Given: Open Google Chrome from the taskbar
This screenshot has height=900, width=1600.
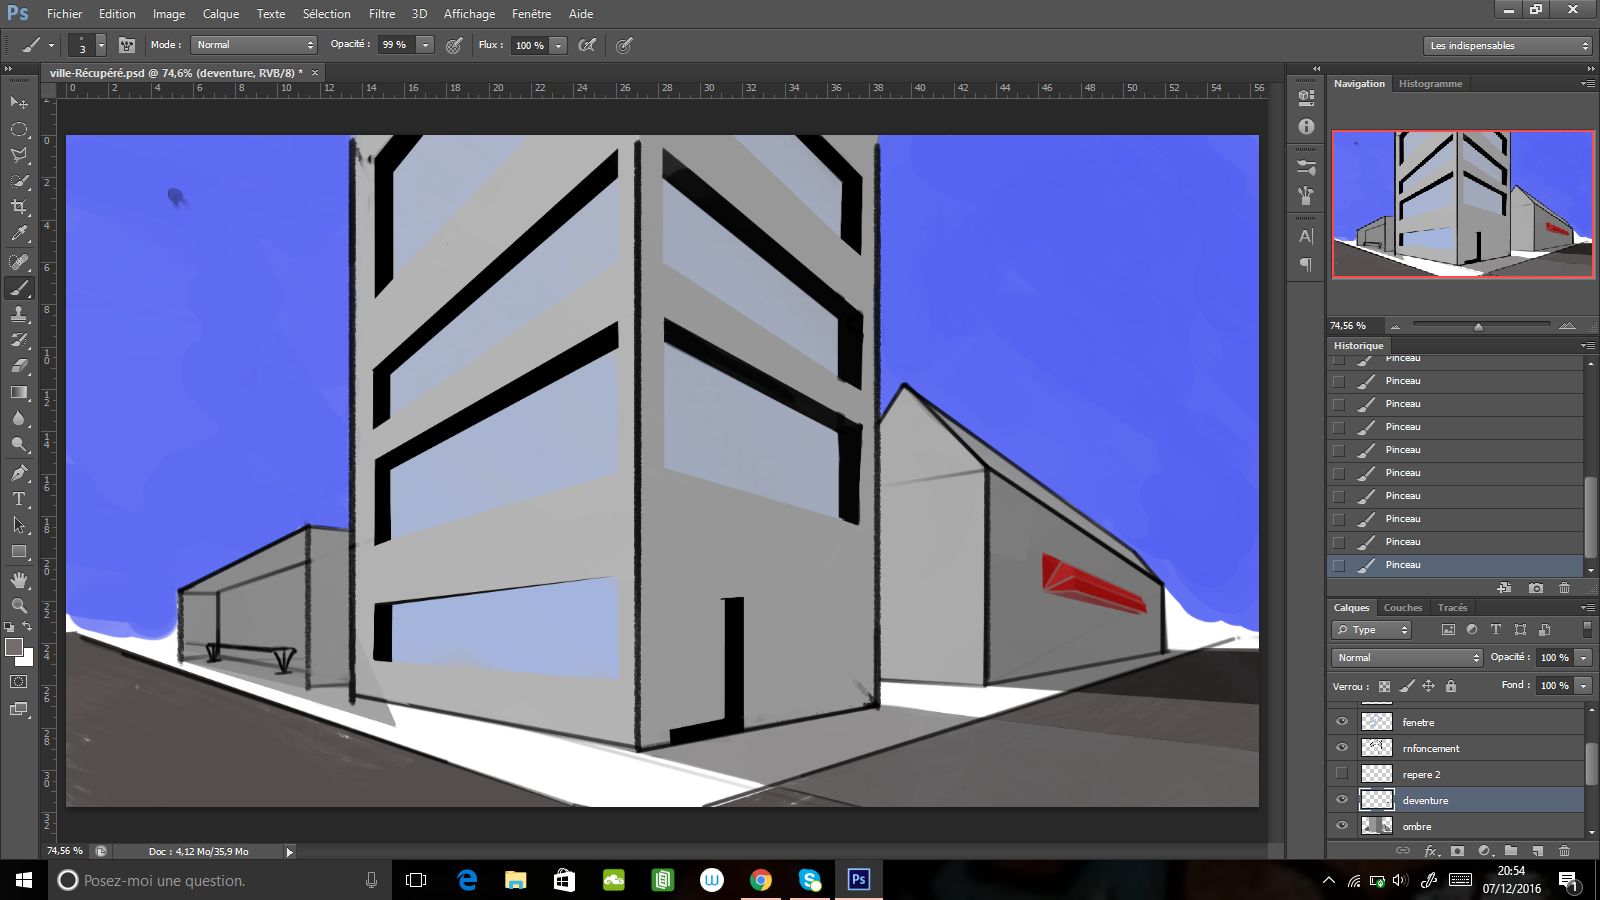Looking at the screenshot, I should click(761, 880).
